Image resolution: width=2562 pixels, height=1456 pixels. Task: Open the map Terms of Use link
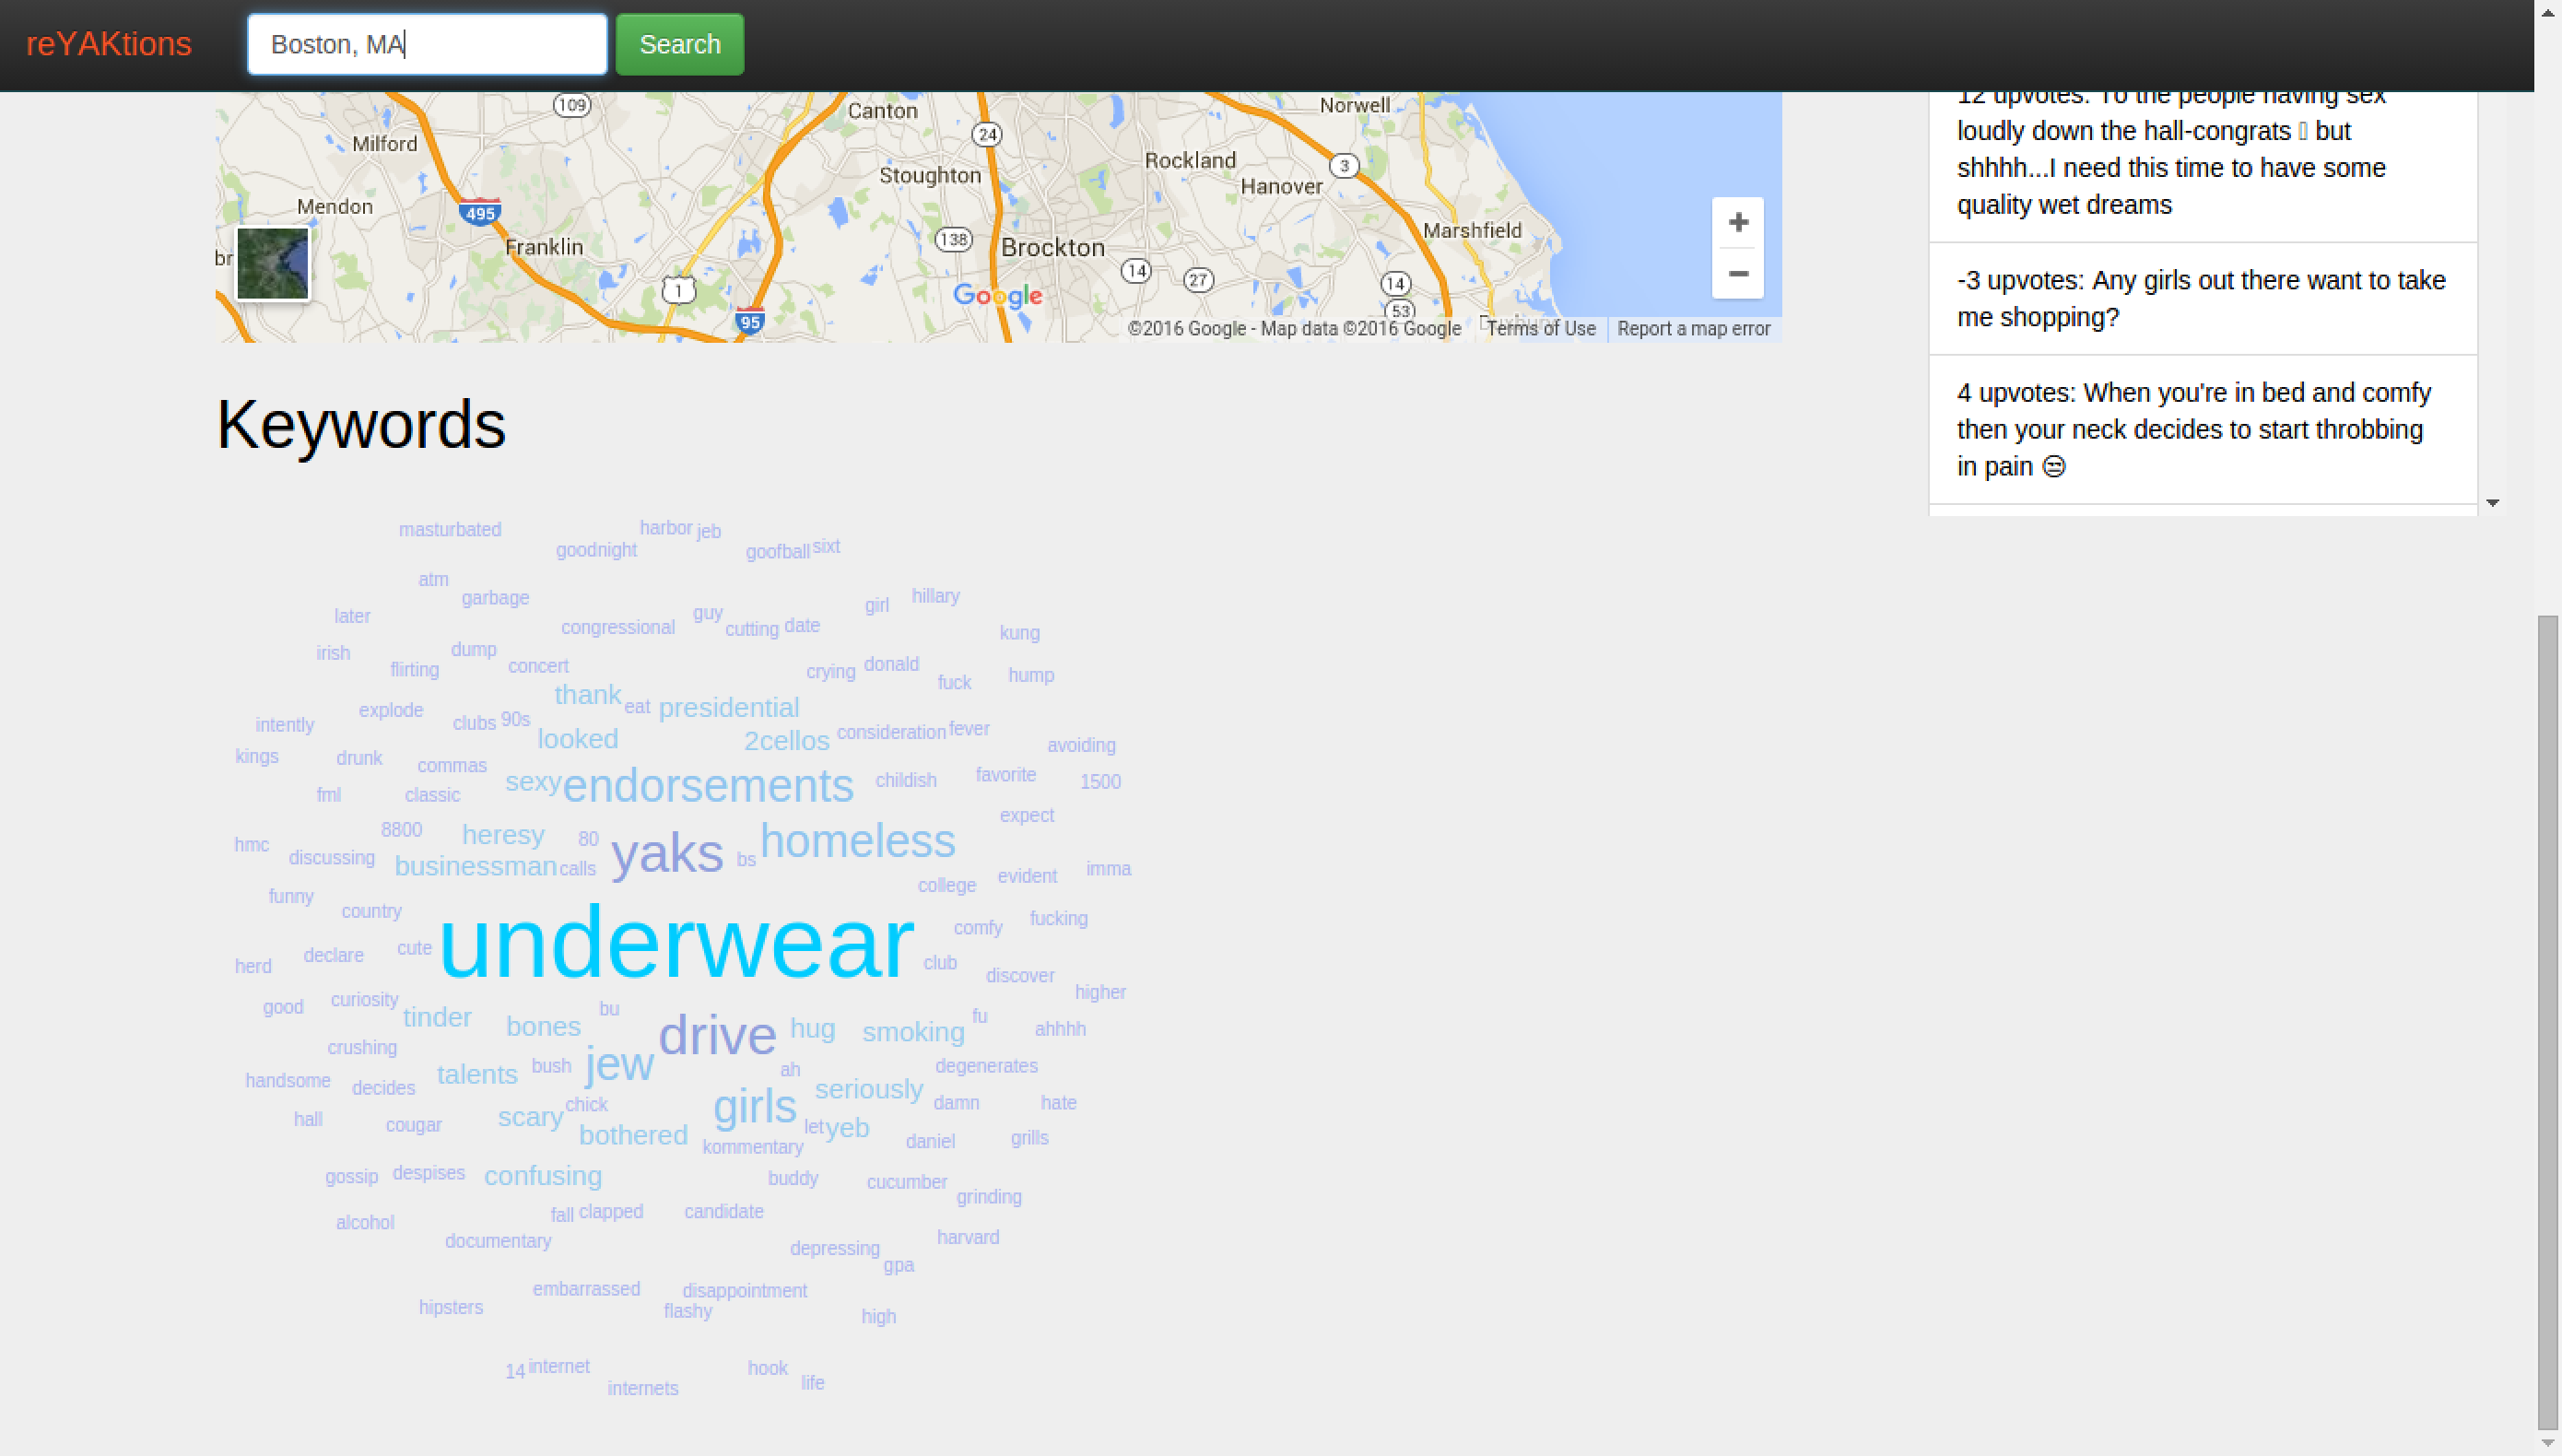coord(1540,329)
